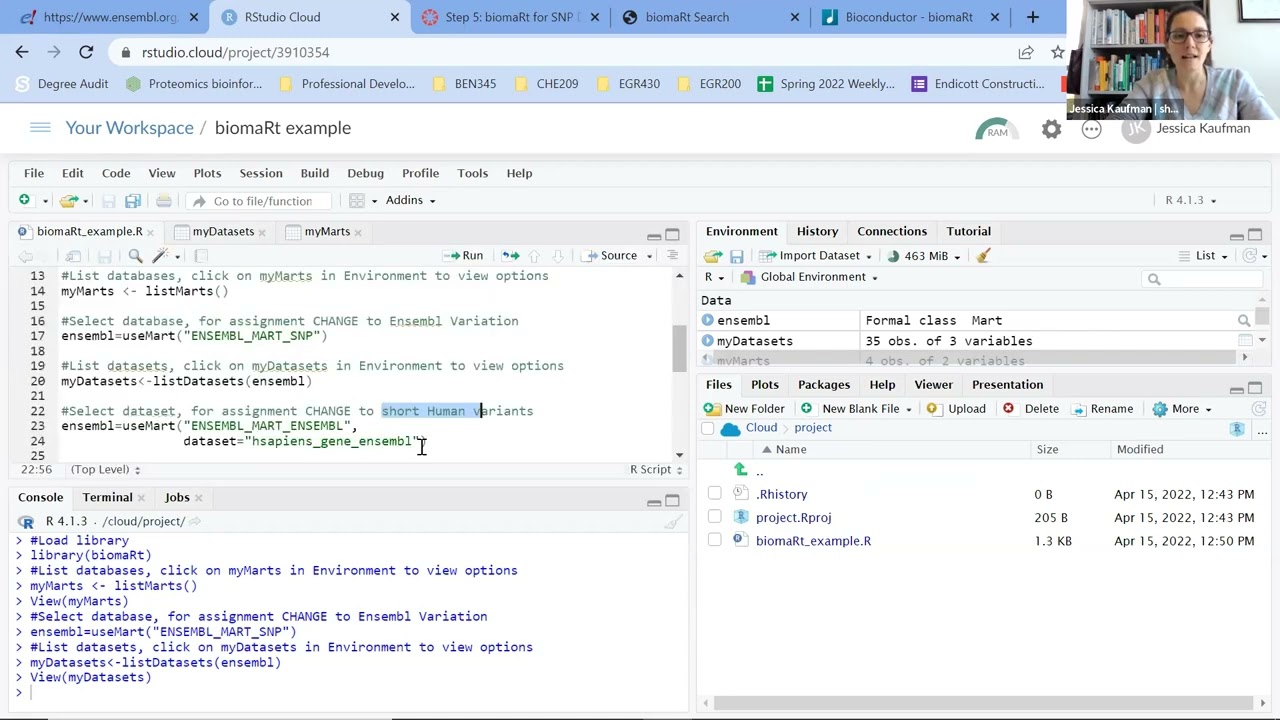Open the Source button dropdown arrow
This screenshot has width=1280, height=720.
click(x=648, y=256)
